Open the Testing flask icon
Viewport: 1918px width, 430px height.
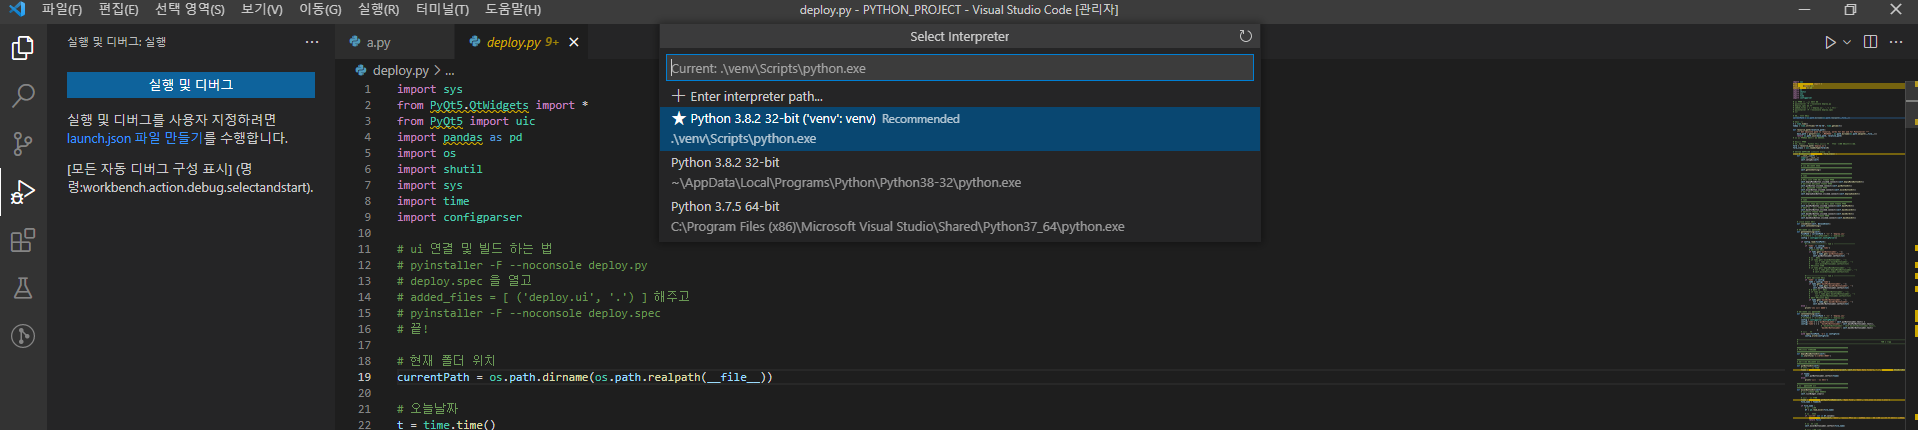tap(23, 288)
